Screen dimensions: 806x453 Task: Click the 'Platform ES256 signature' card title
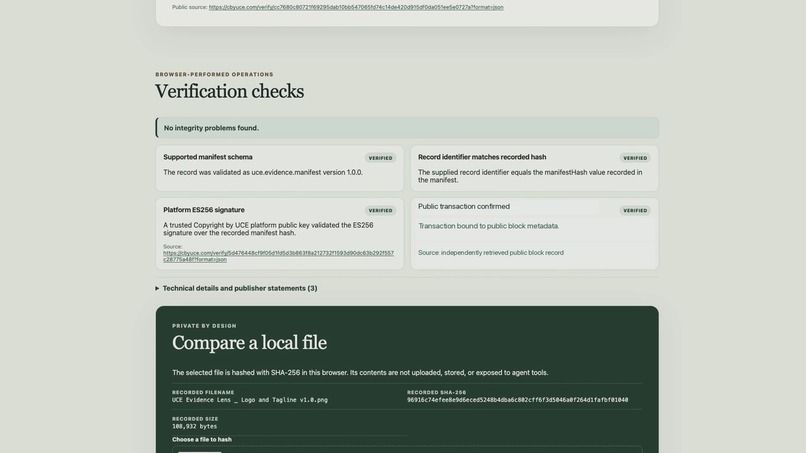pos(204,210)
